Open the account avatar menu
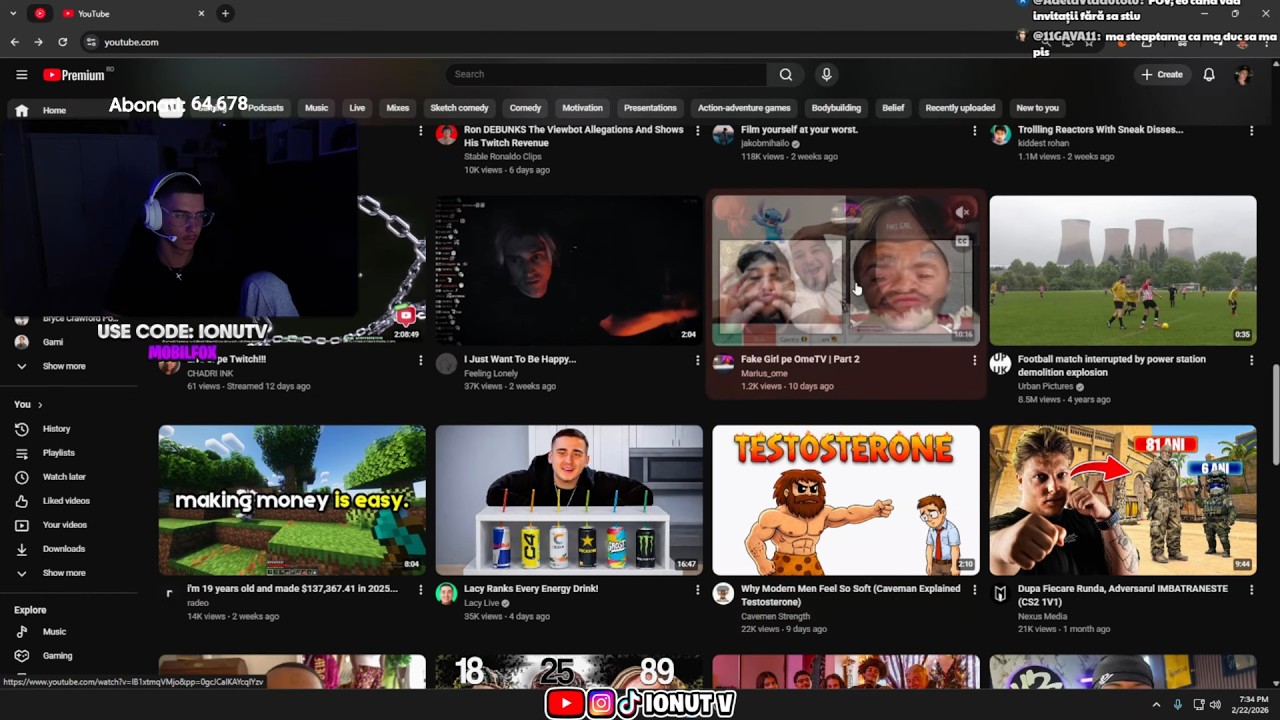1280x720 pixels. point(1243,75)
